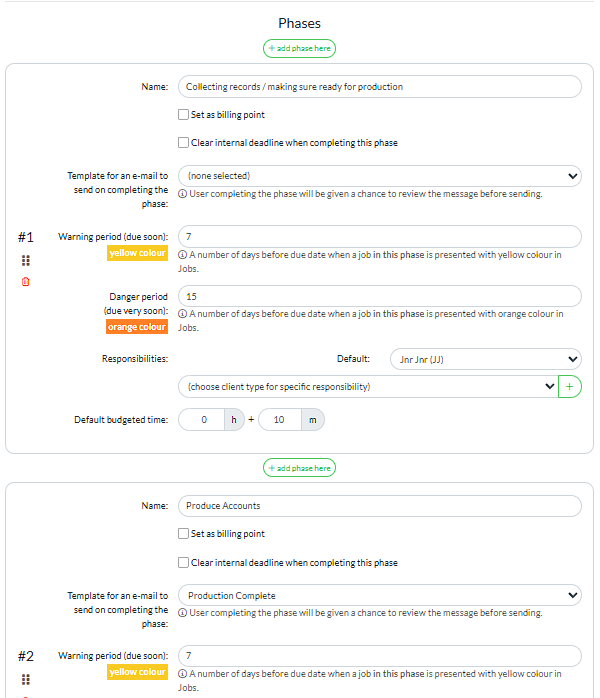The image size is (600, 698).
Task: Enable 'Set as billing point' for Produce Accounts
Action: tap(183, 534)
